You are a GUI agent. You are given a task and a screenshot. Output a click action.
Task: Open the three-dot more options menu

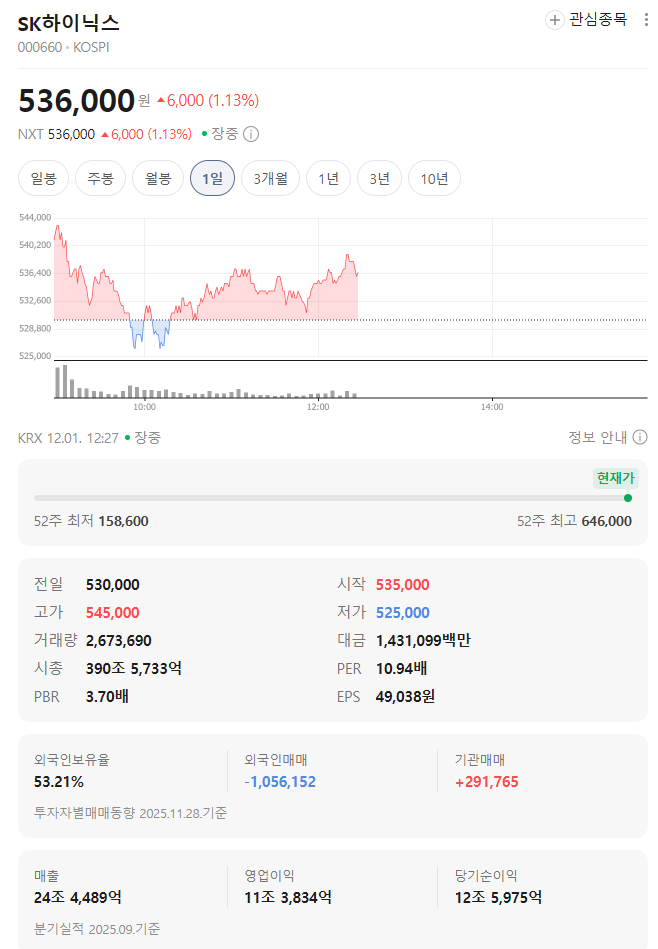pyautogui.click(x=646, y=20)
